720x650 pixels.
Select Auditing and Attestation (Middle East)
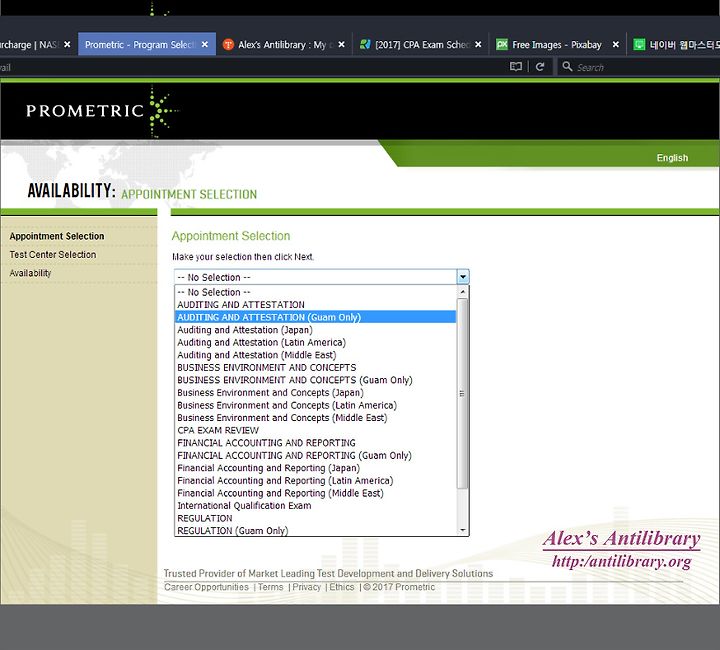[x=316, y=355]
